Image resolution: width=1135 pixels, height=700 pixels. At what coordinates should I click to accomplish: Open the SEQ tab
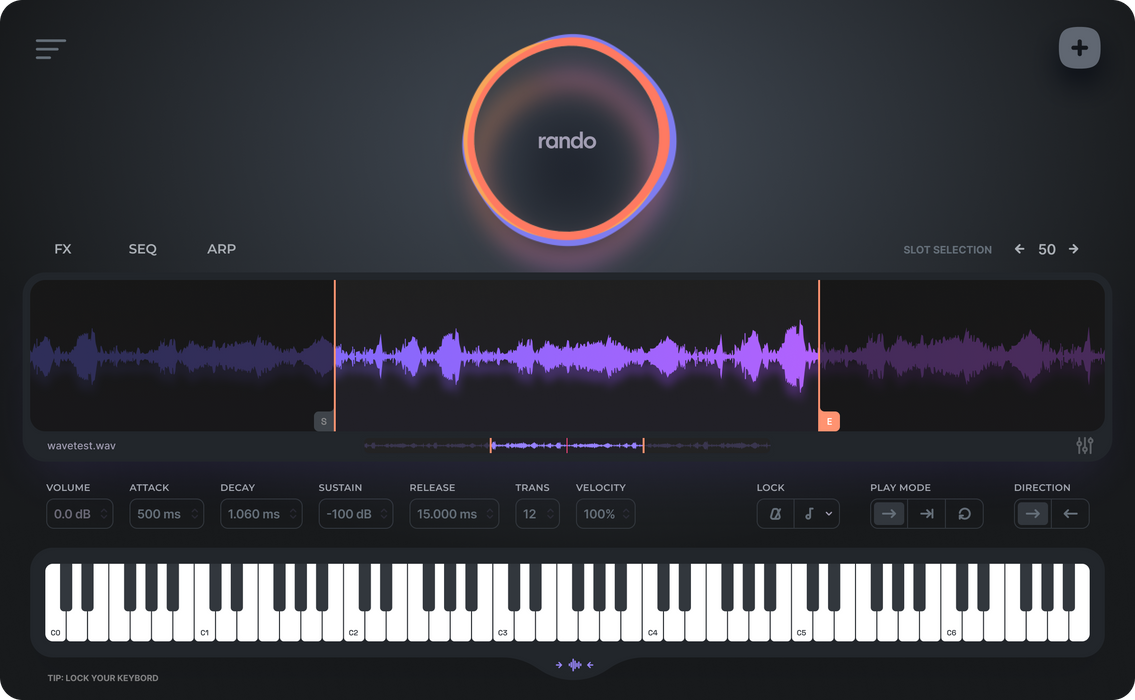pos(143,249)
